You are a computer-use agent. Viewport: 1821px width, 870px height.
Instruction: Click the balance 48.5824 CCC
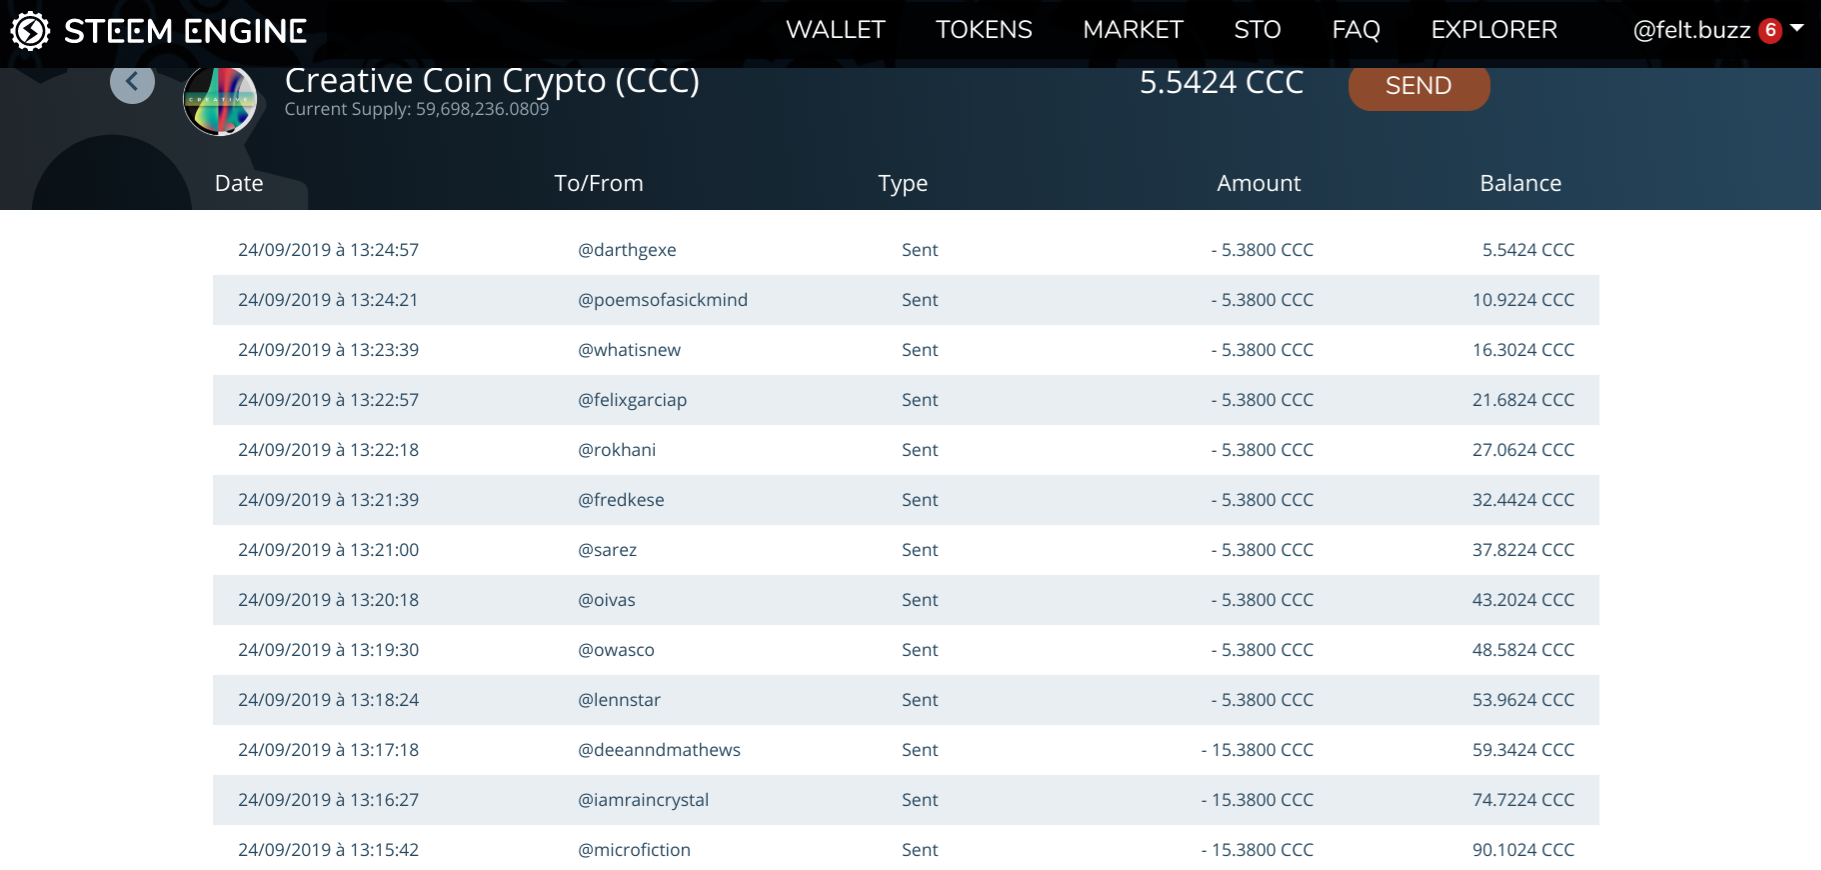(x=1523, y=650)
